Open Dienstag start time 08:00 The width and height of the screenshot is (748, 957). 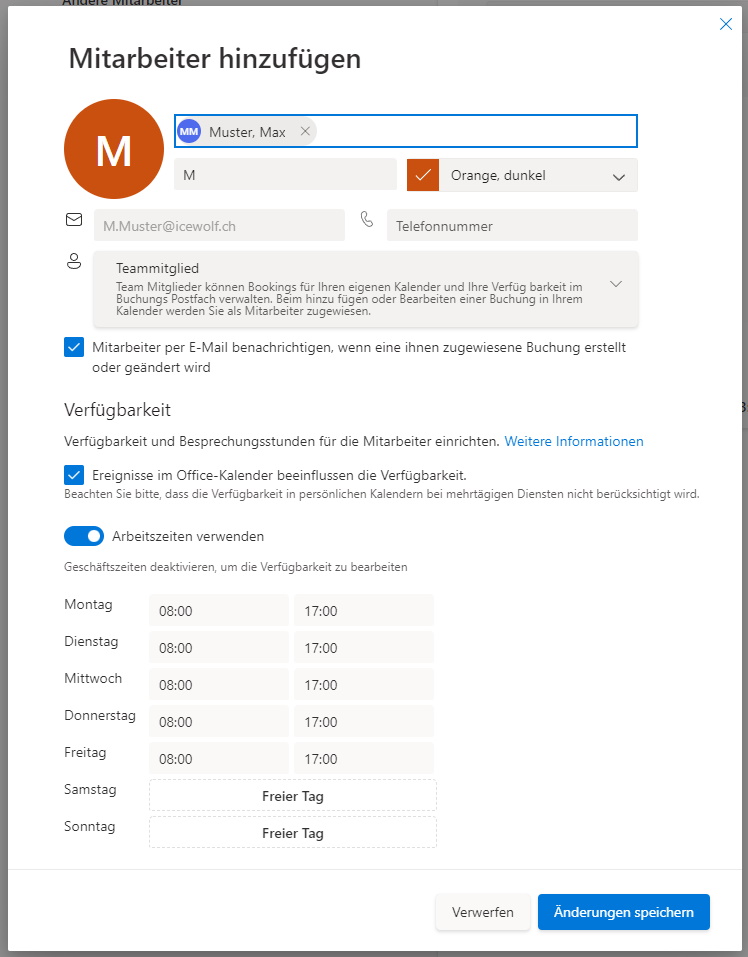click(x=218, y=648)
